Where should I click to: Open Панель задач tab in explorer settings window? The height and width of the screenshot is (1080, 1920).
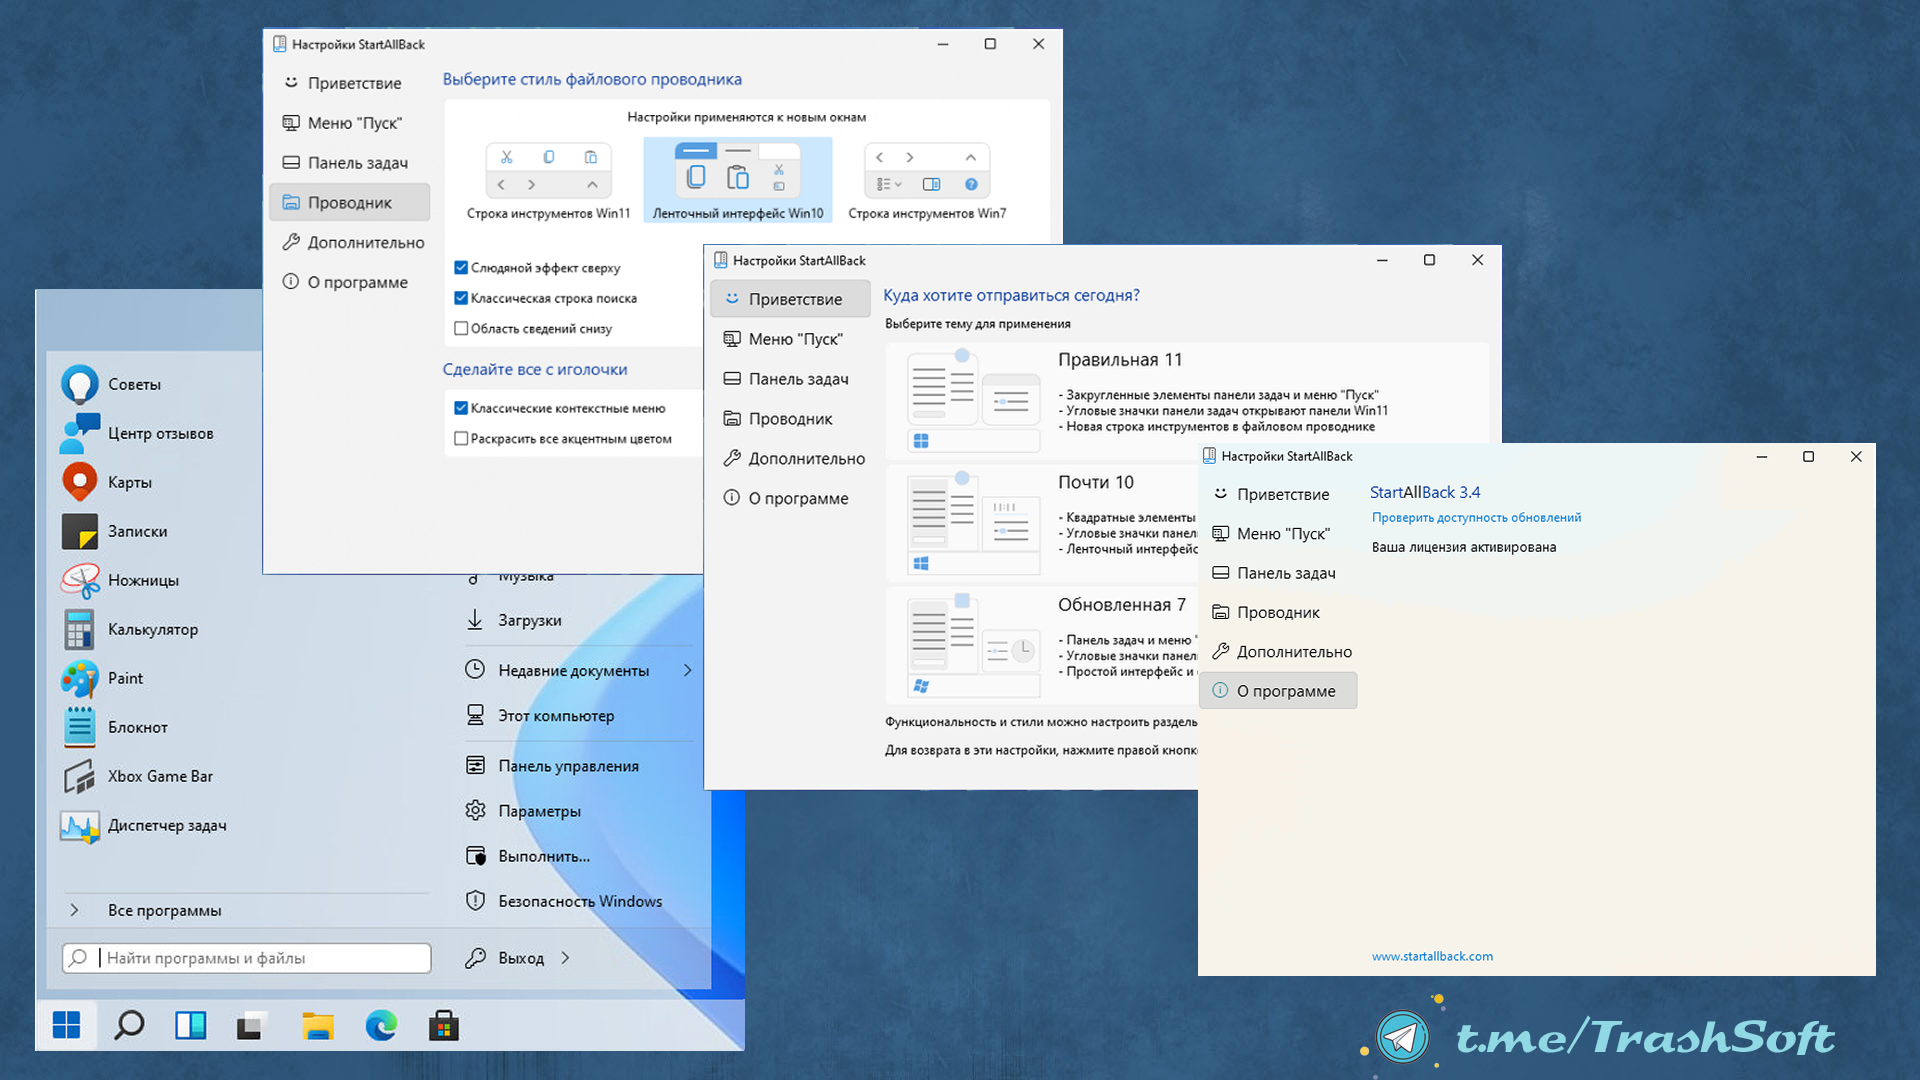(350, 163)
